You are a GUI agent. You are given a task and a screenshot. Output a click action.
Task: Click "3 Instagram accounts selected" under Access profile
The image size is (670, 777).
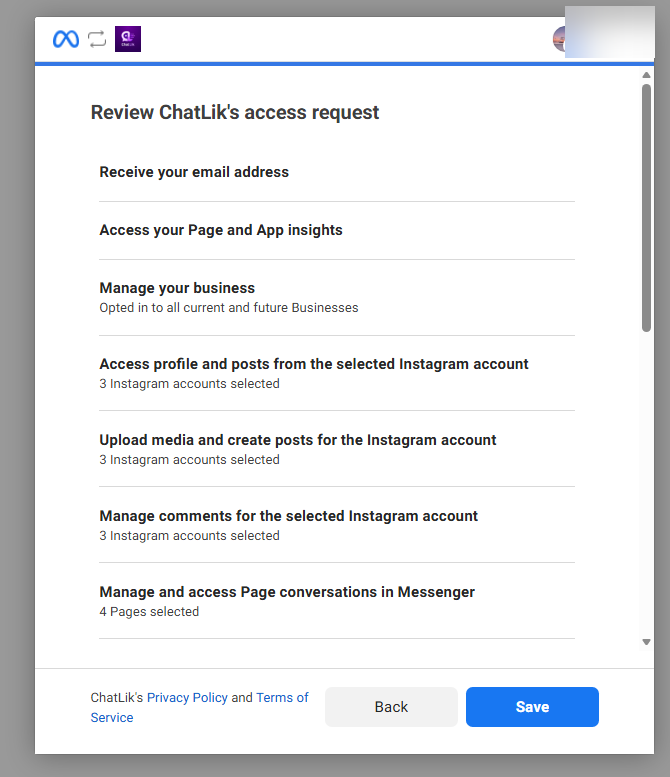point(189,384)
